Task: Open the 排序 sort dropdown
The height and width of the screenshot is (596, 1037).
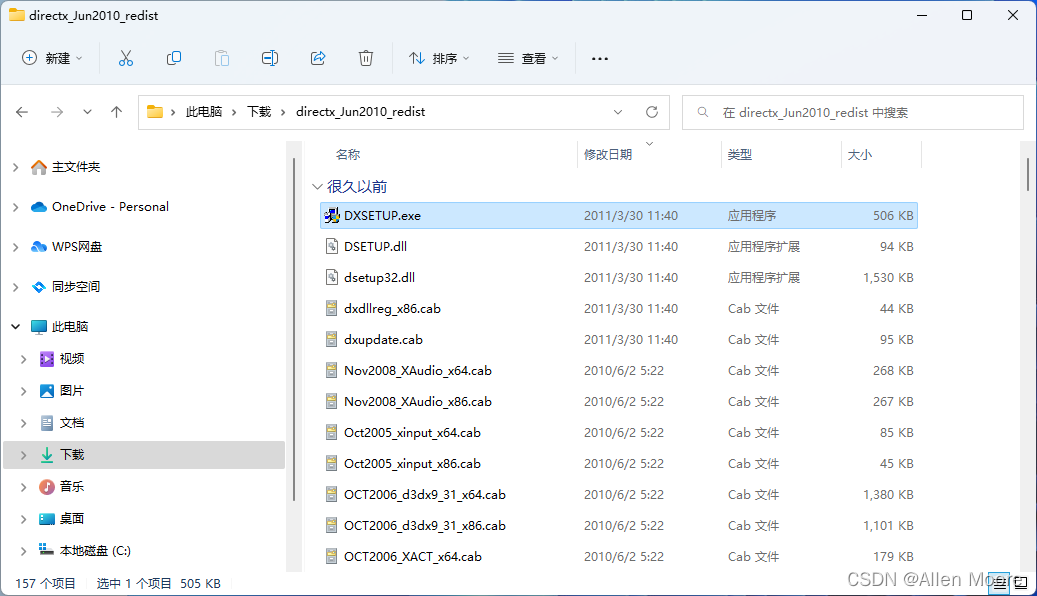Action: coord(439,58)
